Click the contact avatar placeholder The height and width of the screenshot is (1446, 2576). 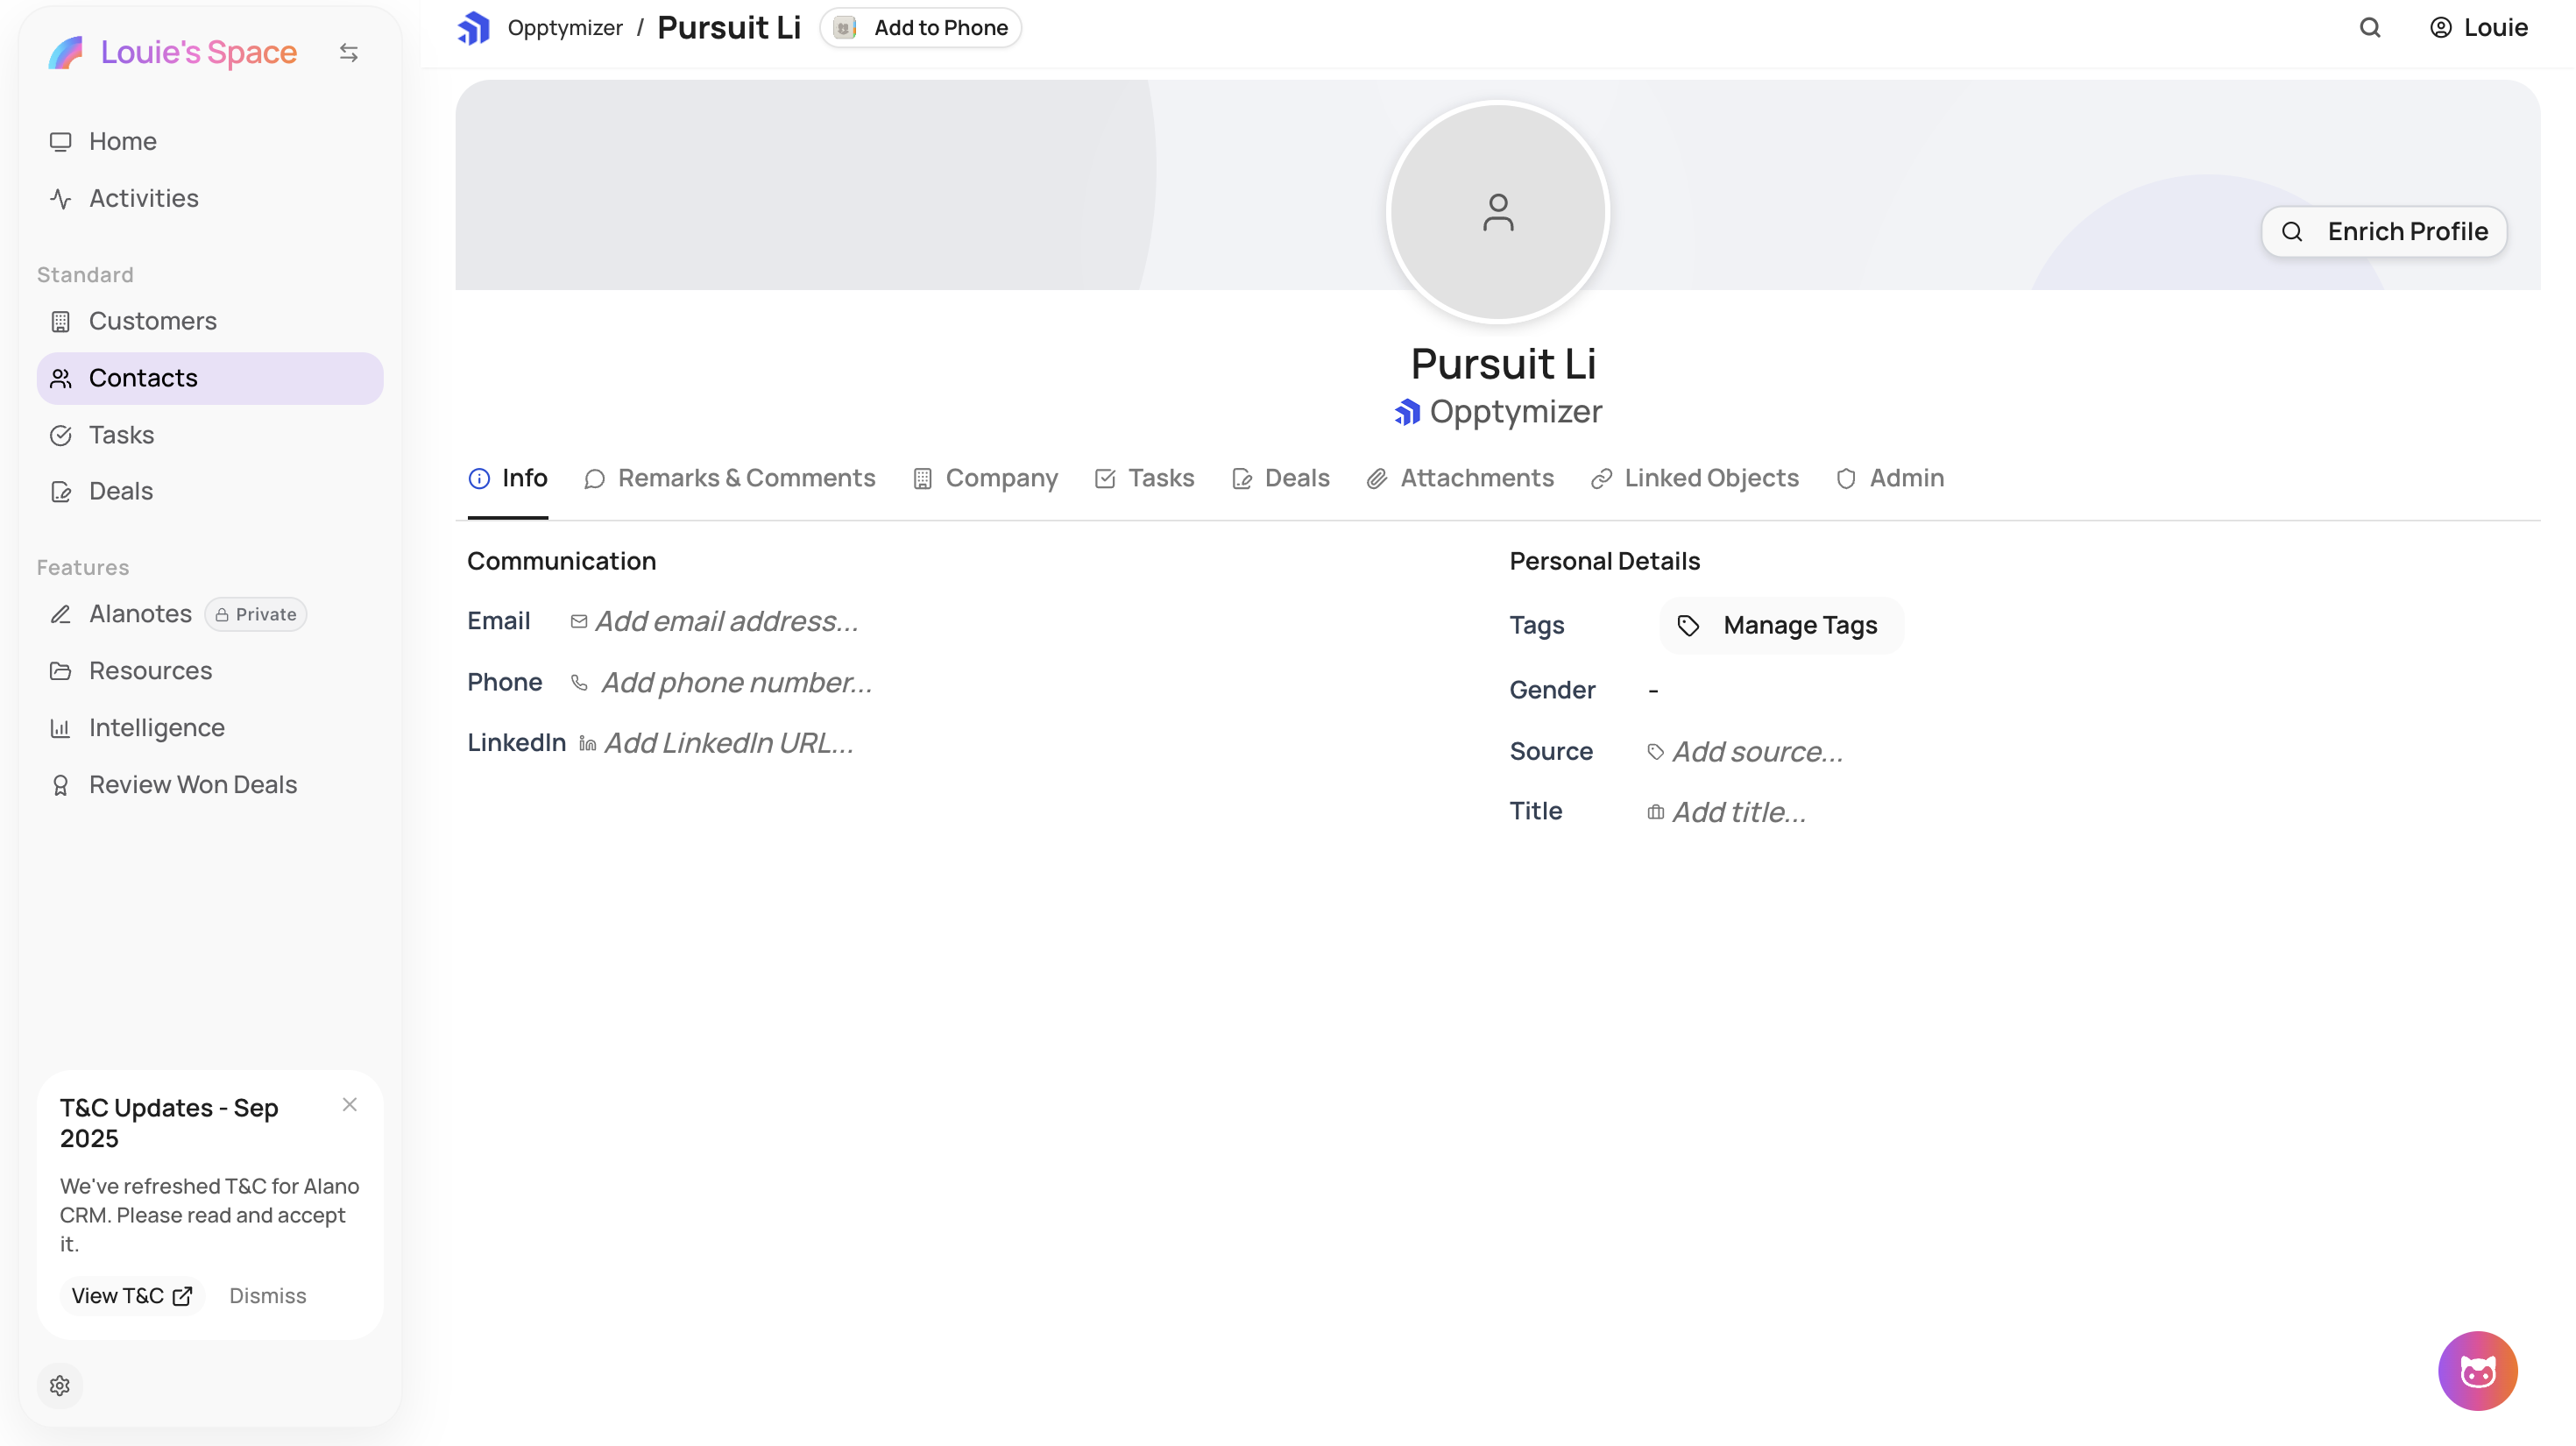click(1497, 212)
